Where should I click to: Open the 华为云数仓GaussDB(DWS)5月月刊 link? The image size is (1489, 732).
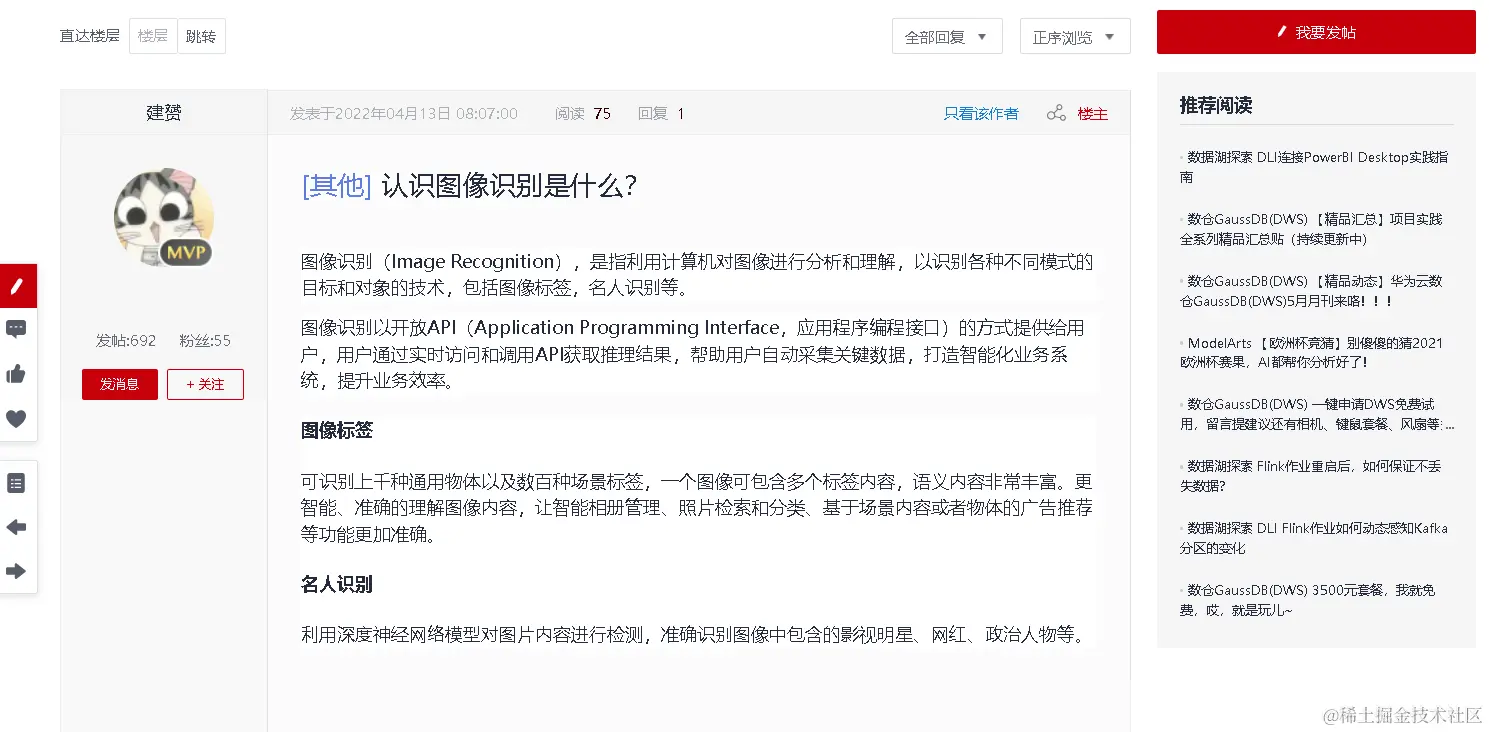coord(1311,291)
